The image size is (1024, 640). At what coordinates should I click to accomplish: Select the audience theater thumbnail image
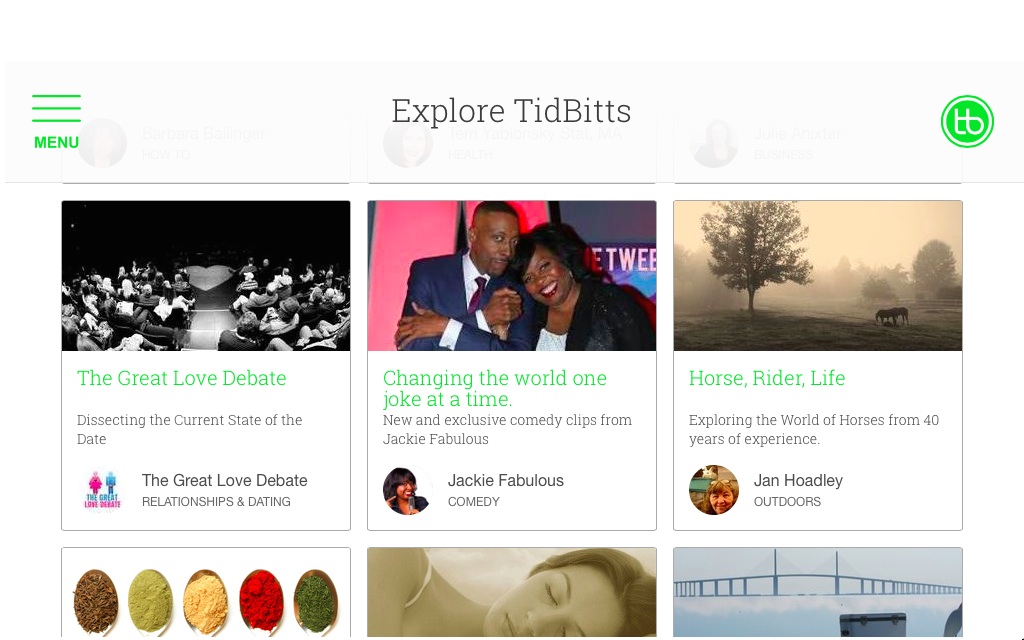click(x=206, y=276)
